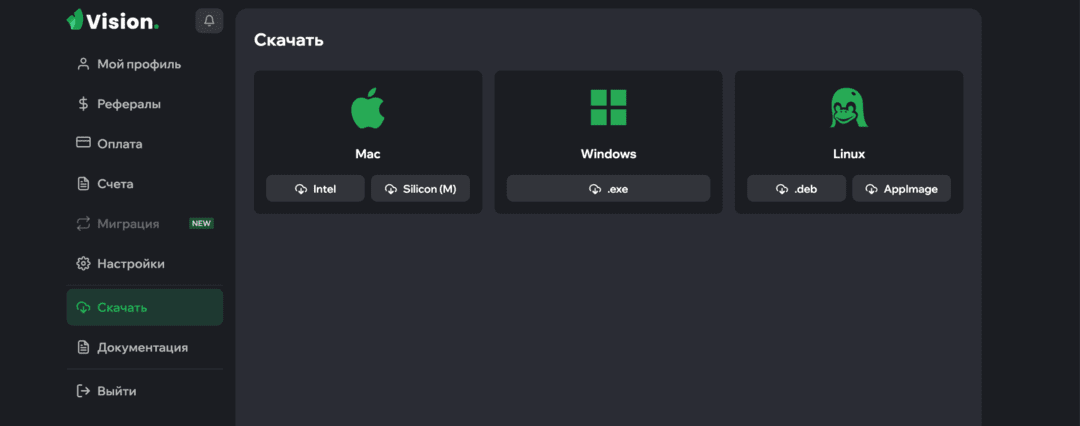Download the Linux AppImage file
Viewport: 1080px width, 426px height.
902,189
